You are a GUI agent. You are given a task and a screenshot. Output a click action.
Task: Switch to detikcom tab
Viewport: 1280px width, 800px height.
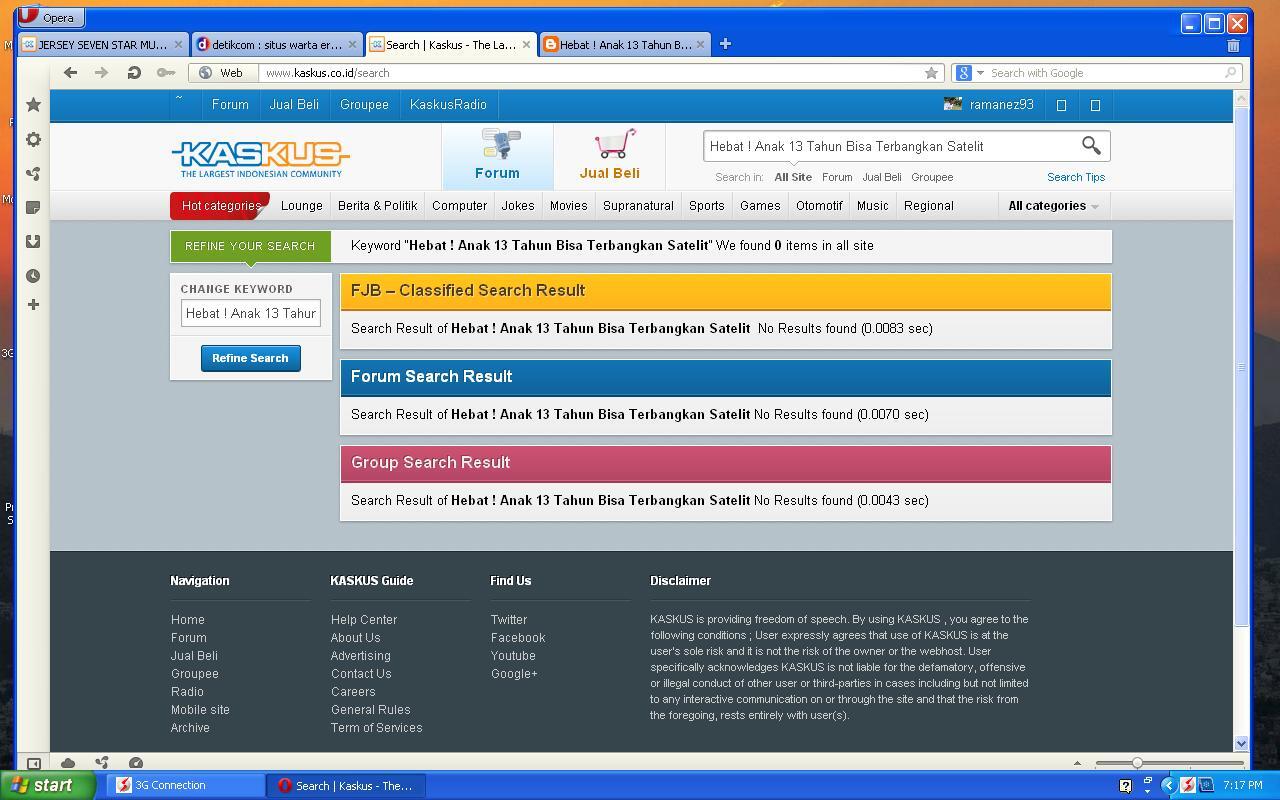click(x=277, y=44)
